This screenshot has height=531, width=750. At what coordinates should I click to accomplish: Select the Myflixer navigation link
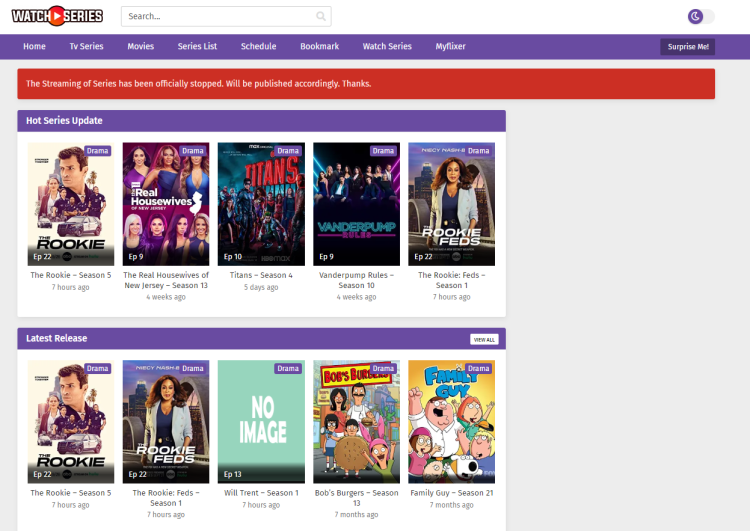click(450, 47)
